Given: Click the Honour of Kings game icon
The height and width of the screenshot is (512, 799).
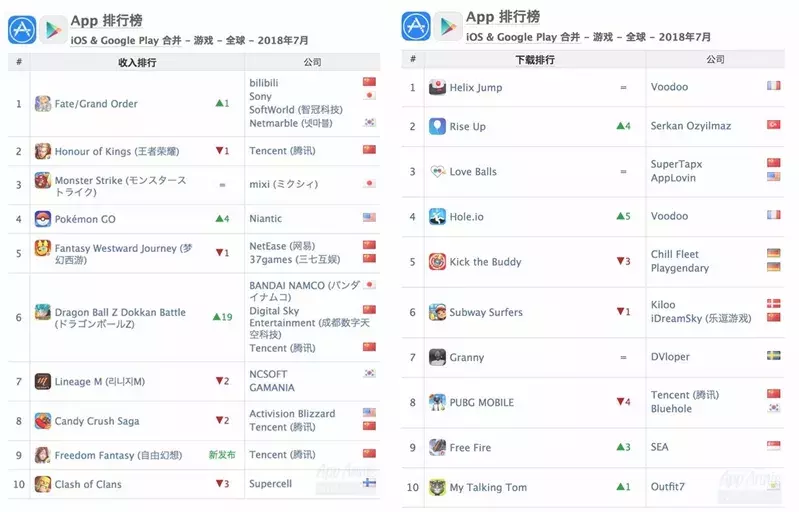Looking at the screenshot, I should [x=43, y=151].
